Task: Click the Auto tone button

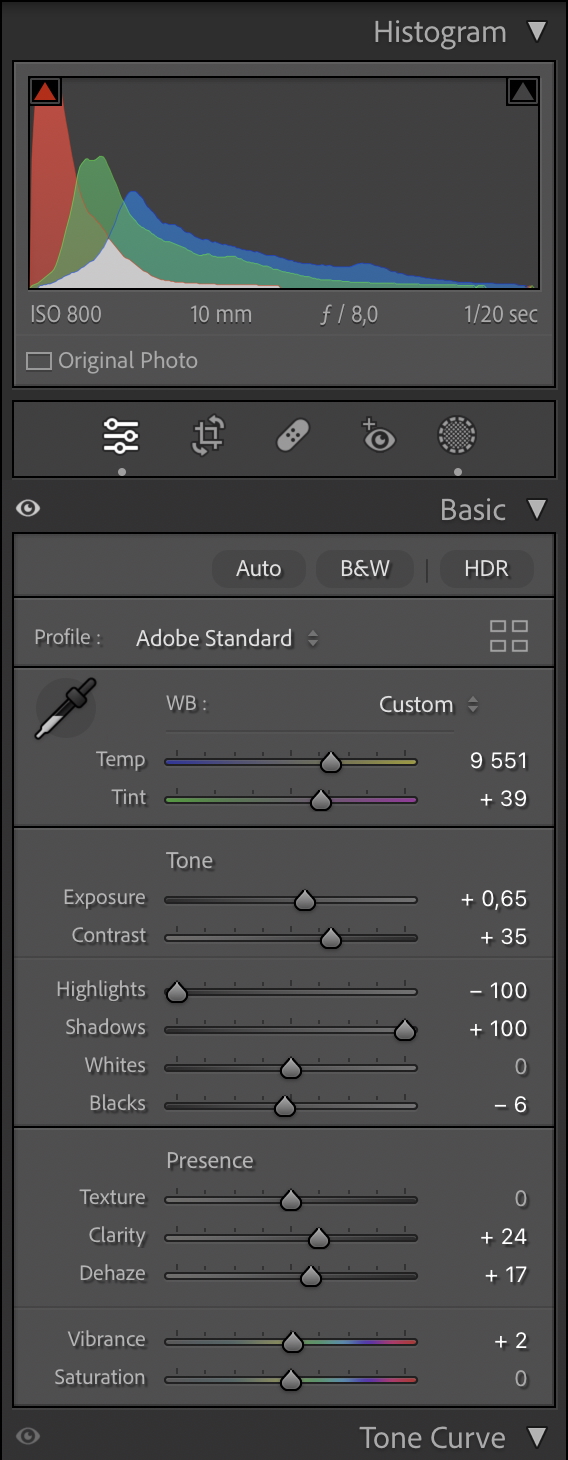Action: [259, 569]
